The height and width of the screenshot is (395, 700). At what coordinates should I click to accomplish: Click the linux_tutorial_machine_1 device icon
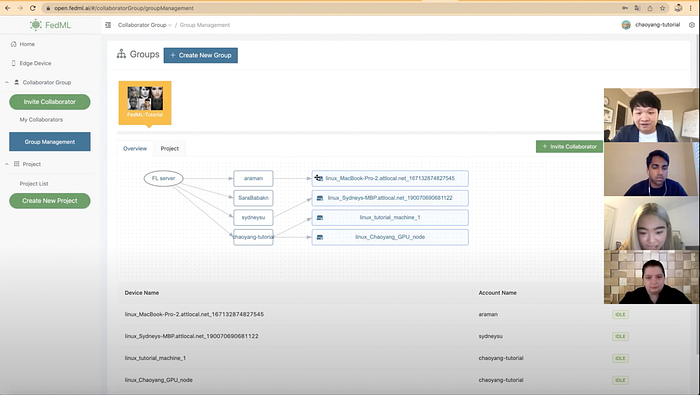(320, 218)
